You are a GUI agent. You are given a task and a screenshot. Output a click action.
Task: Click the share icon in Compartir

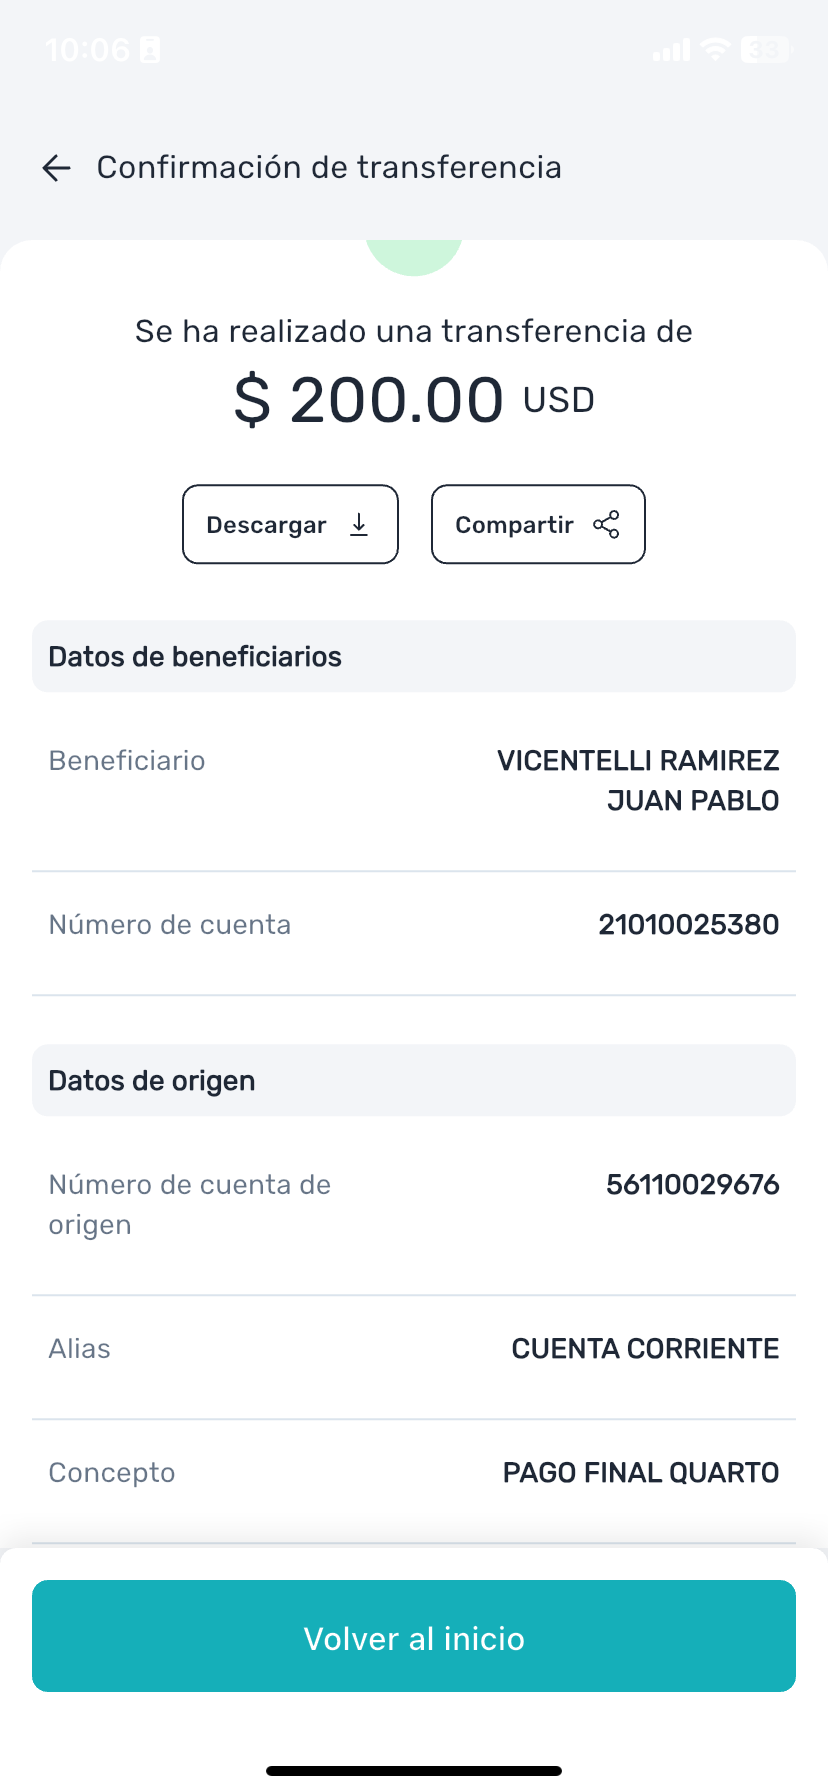pyautogui.click(x=606, y=525)
